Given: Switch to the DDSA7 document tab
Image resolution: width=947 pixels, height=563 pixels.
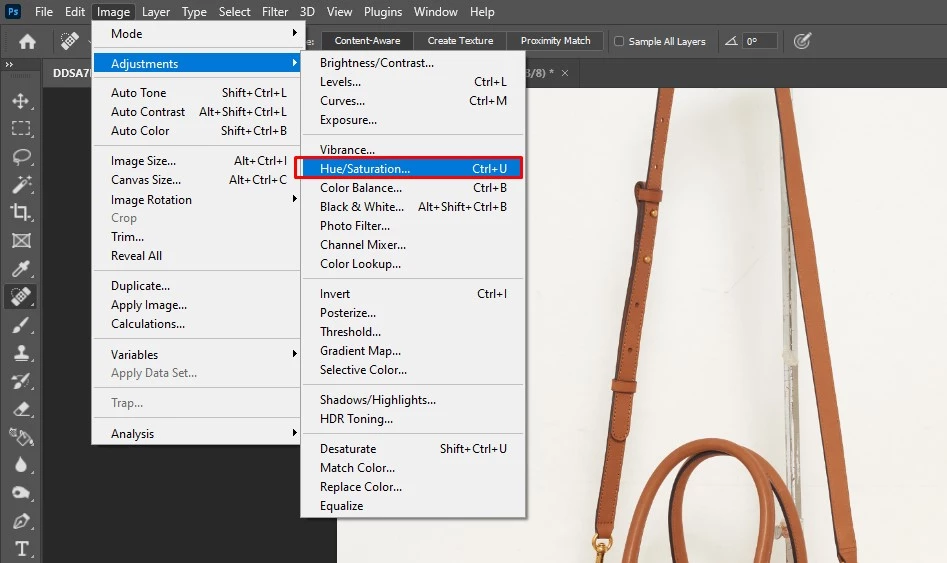Looking at the screenshot, I should click(71, 73).
